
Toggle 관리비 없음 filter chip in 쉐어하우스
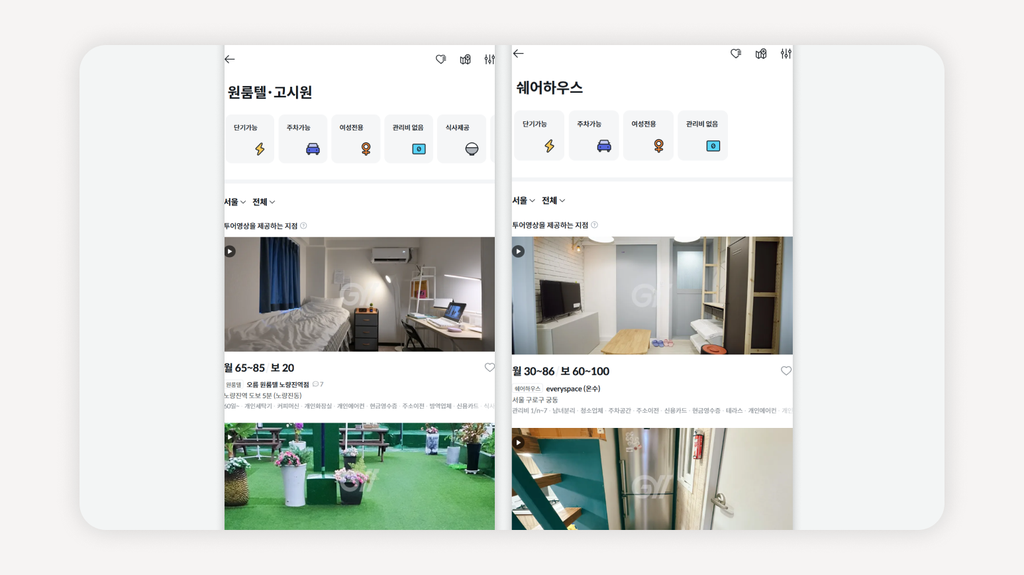point(703,135)
